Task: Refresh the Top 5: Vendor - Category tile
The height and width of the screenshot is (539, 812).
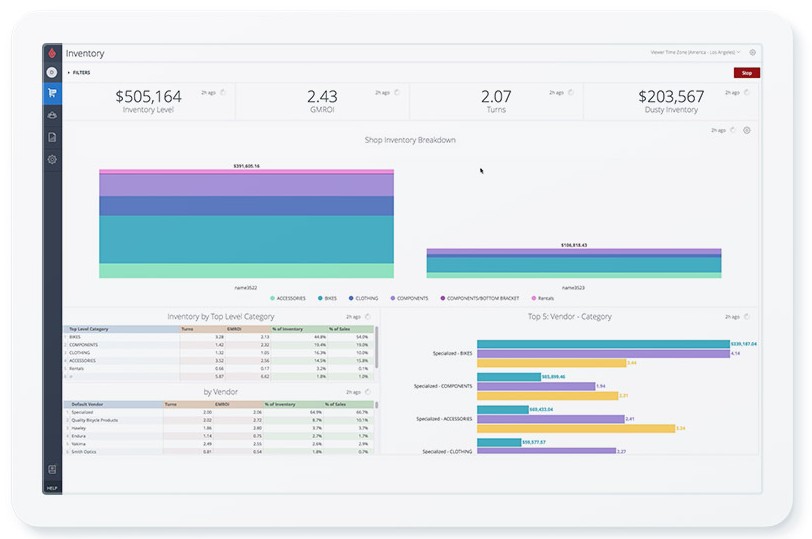Action: [747, 317]
